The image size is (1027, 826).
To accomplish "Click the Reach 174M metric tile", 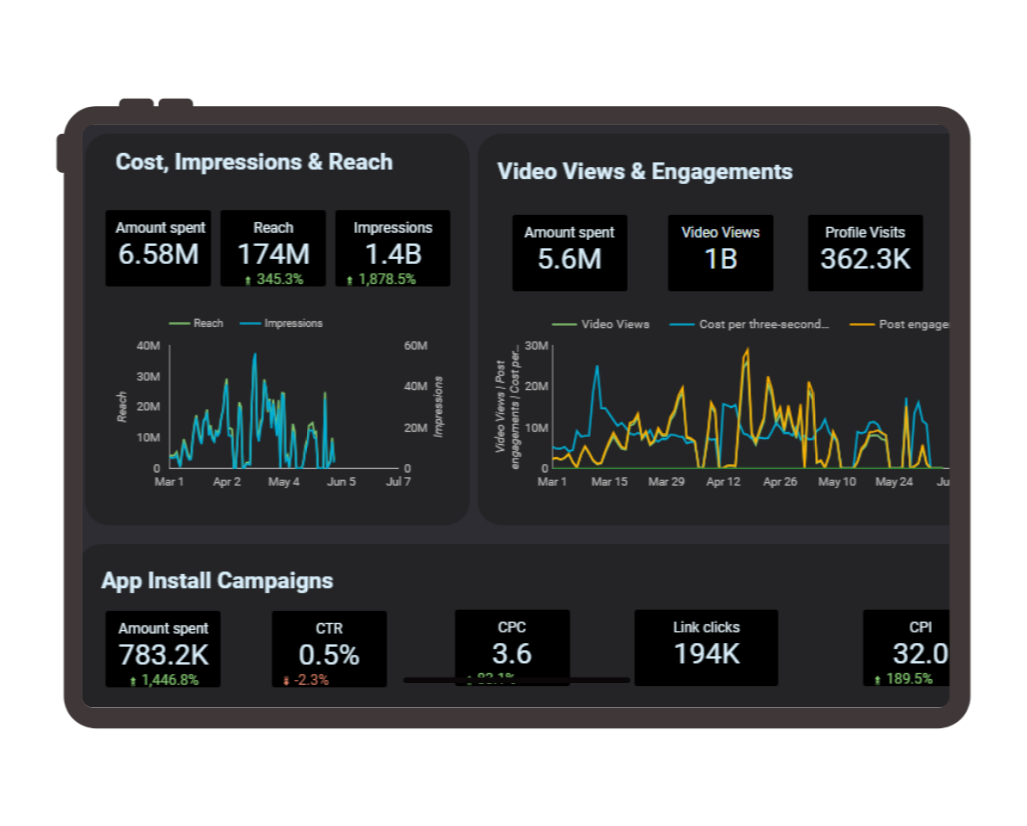I will tap(273, 248).
